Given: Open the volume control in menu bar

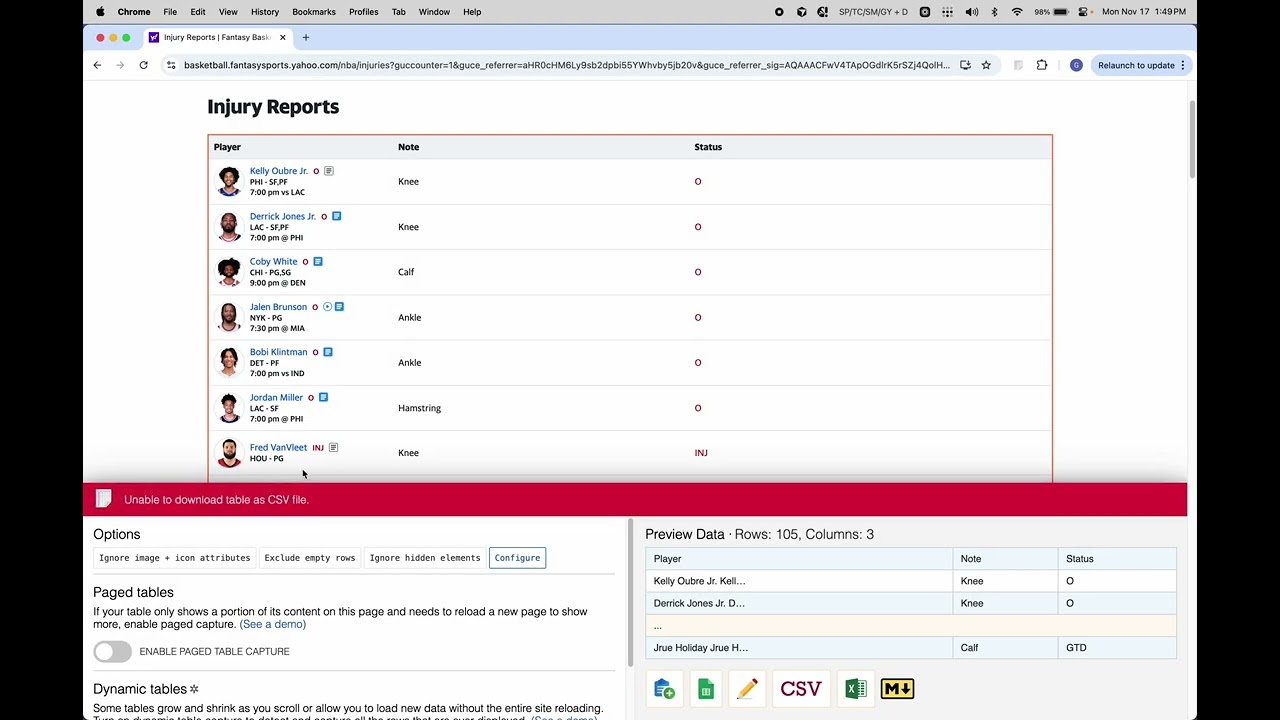Looking at the screenshot, I should tap(972, 12).
